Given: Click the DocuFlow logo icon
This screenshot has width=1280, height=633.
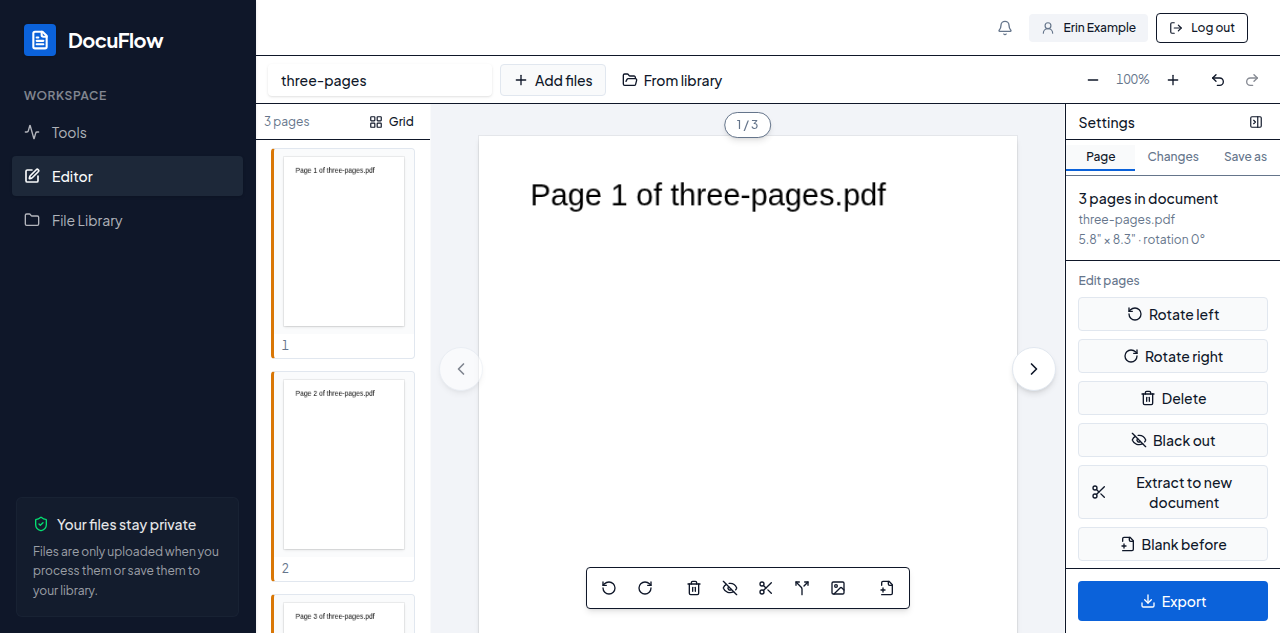Looking at the screenshot, I should (x=40, y=40).
